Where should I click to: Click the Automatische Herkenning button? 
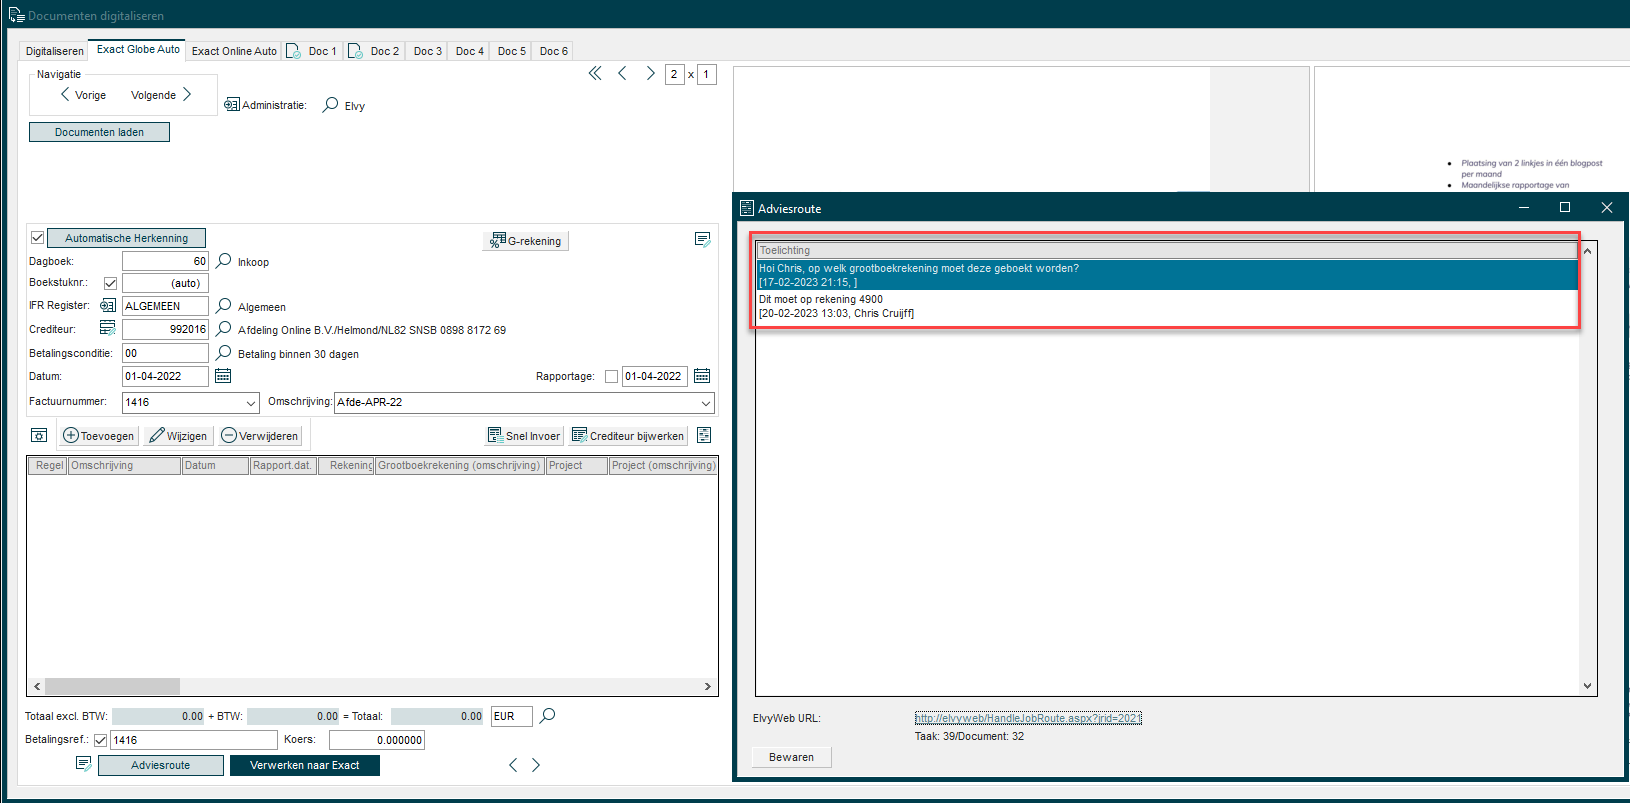(x=126, y=238)
